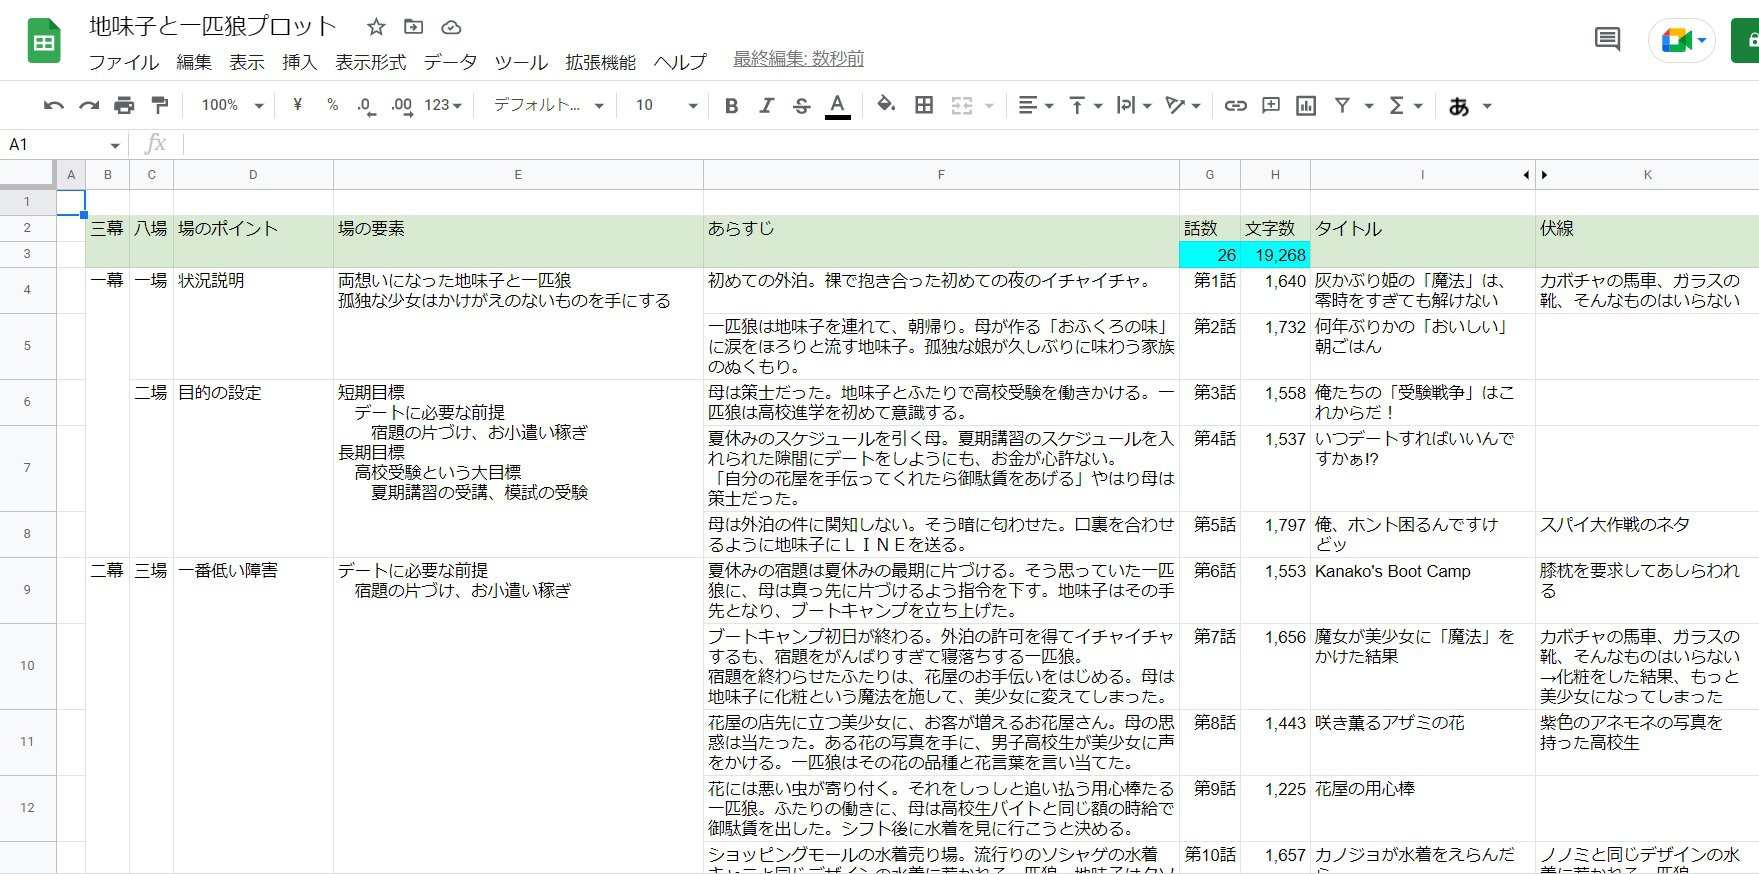This screenshot has width=1759, height=874.
Task: Open the borders tool
Action: [924, 105]
